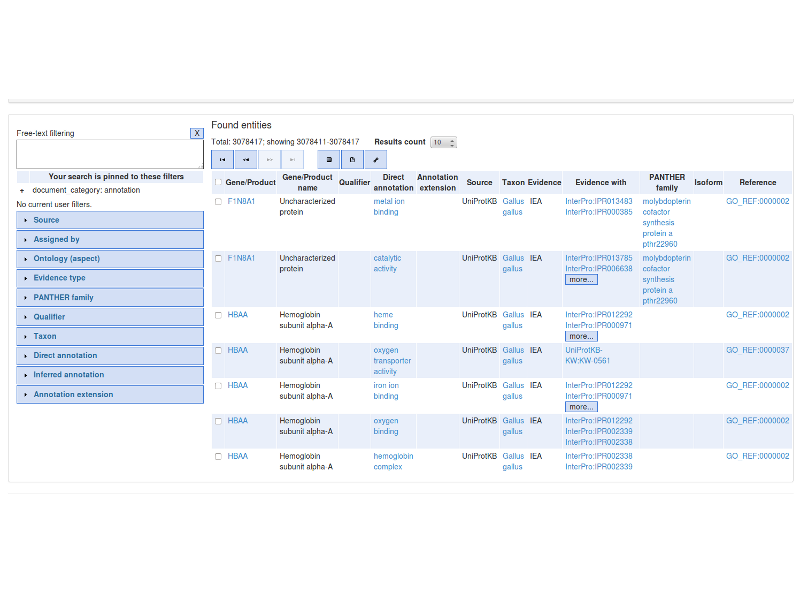Click the next page arrow button
This screenshot has height=600, width=800.
tap(269, 159)
